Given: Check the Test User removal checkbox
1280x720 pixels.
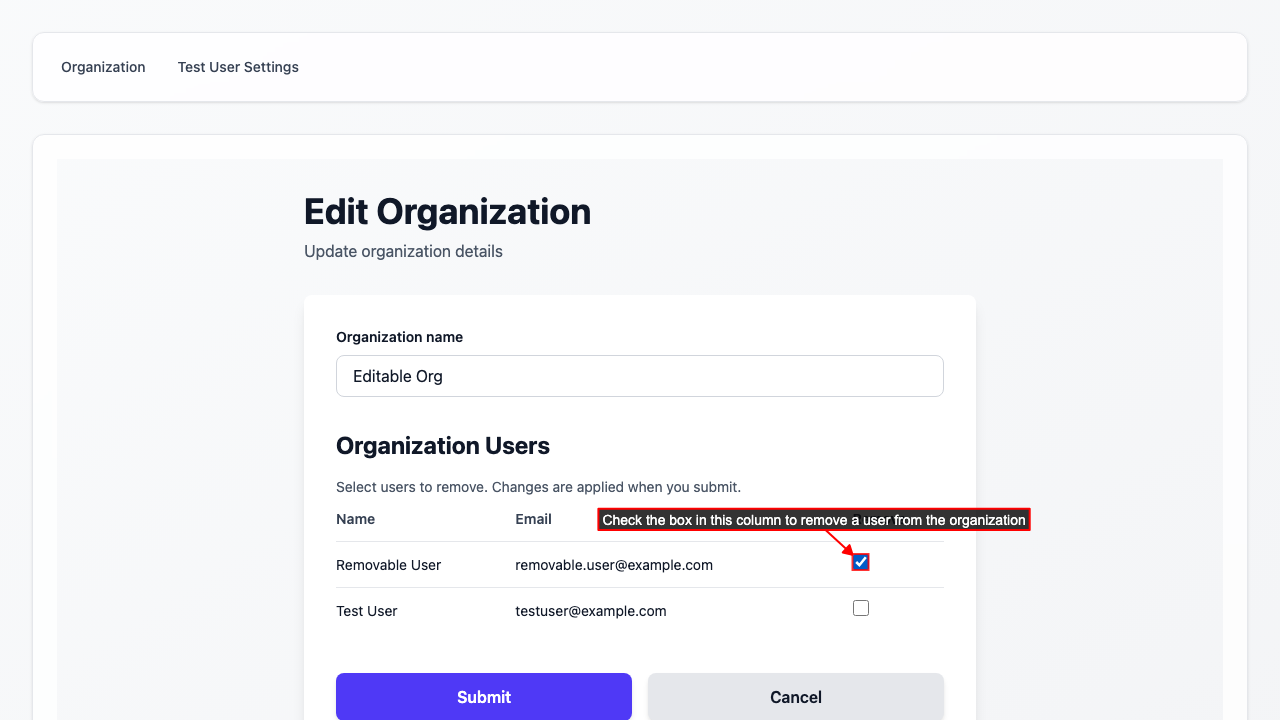Looking at the screenshot, I should click(861, 608).
